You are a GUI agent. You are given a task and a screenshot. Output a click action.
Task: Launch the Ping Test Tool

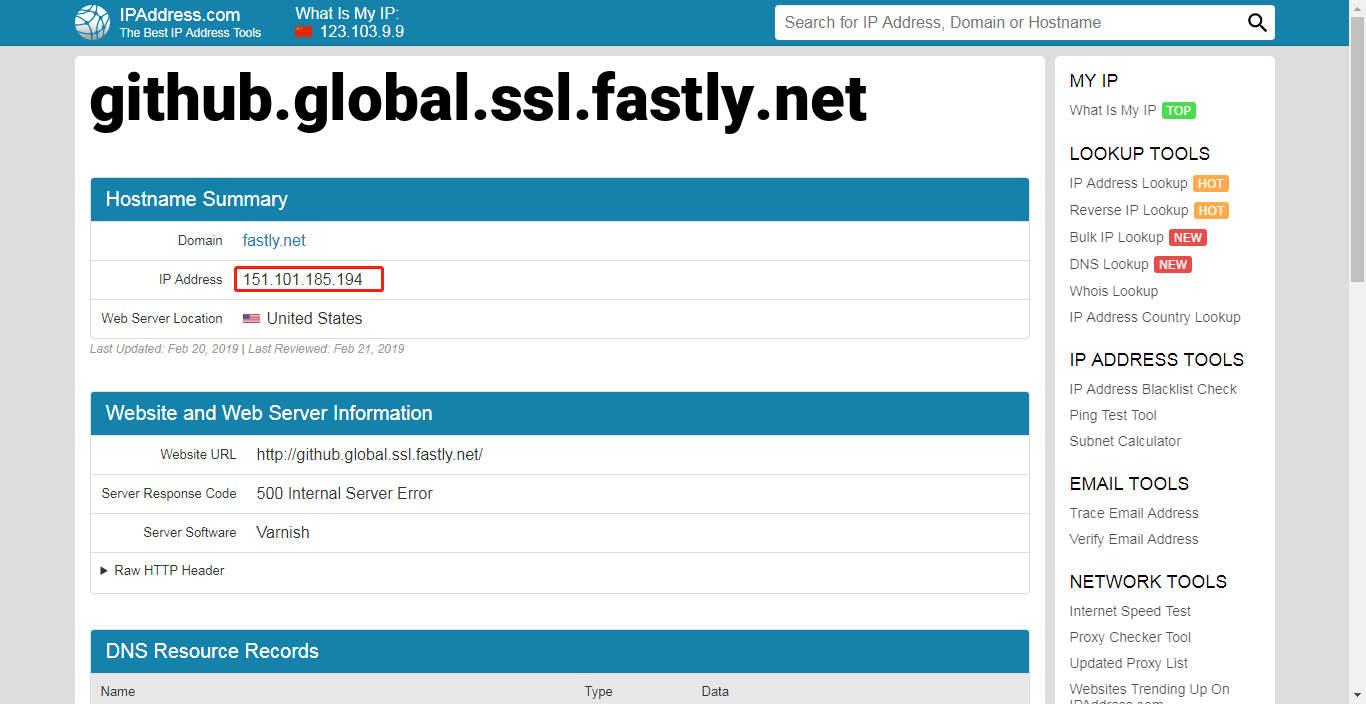coord(1113,416)
